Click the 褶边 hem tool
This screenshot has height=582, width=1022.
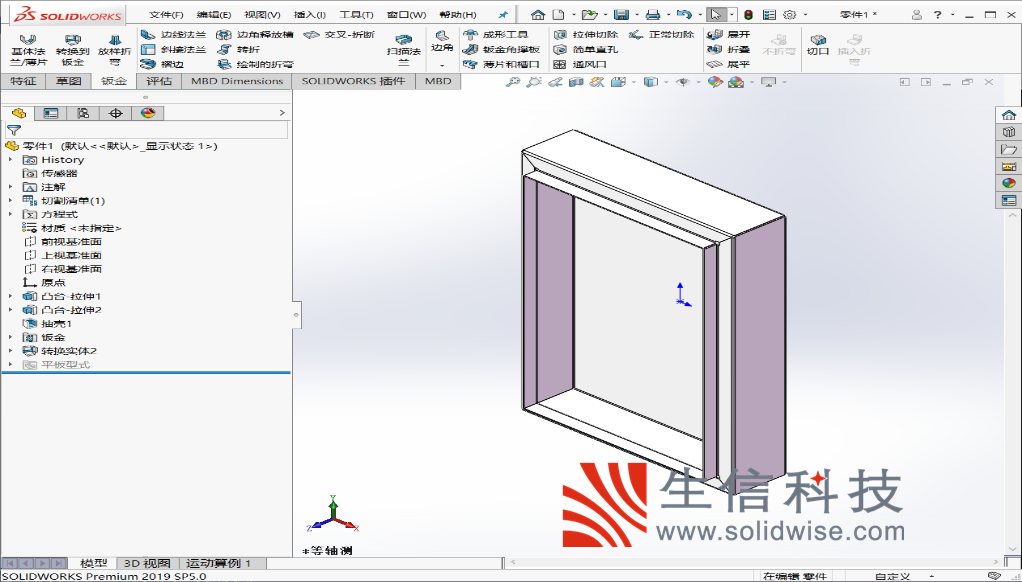coord(163,65)
